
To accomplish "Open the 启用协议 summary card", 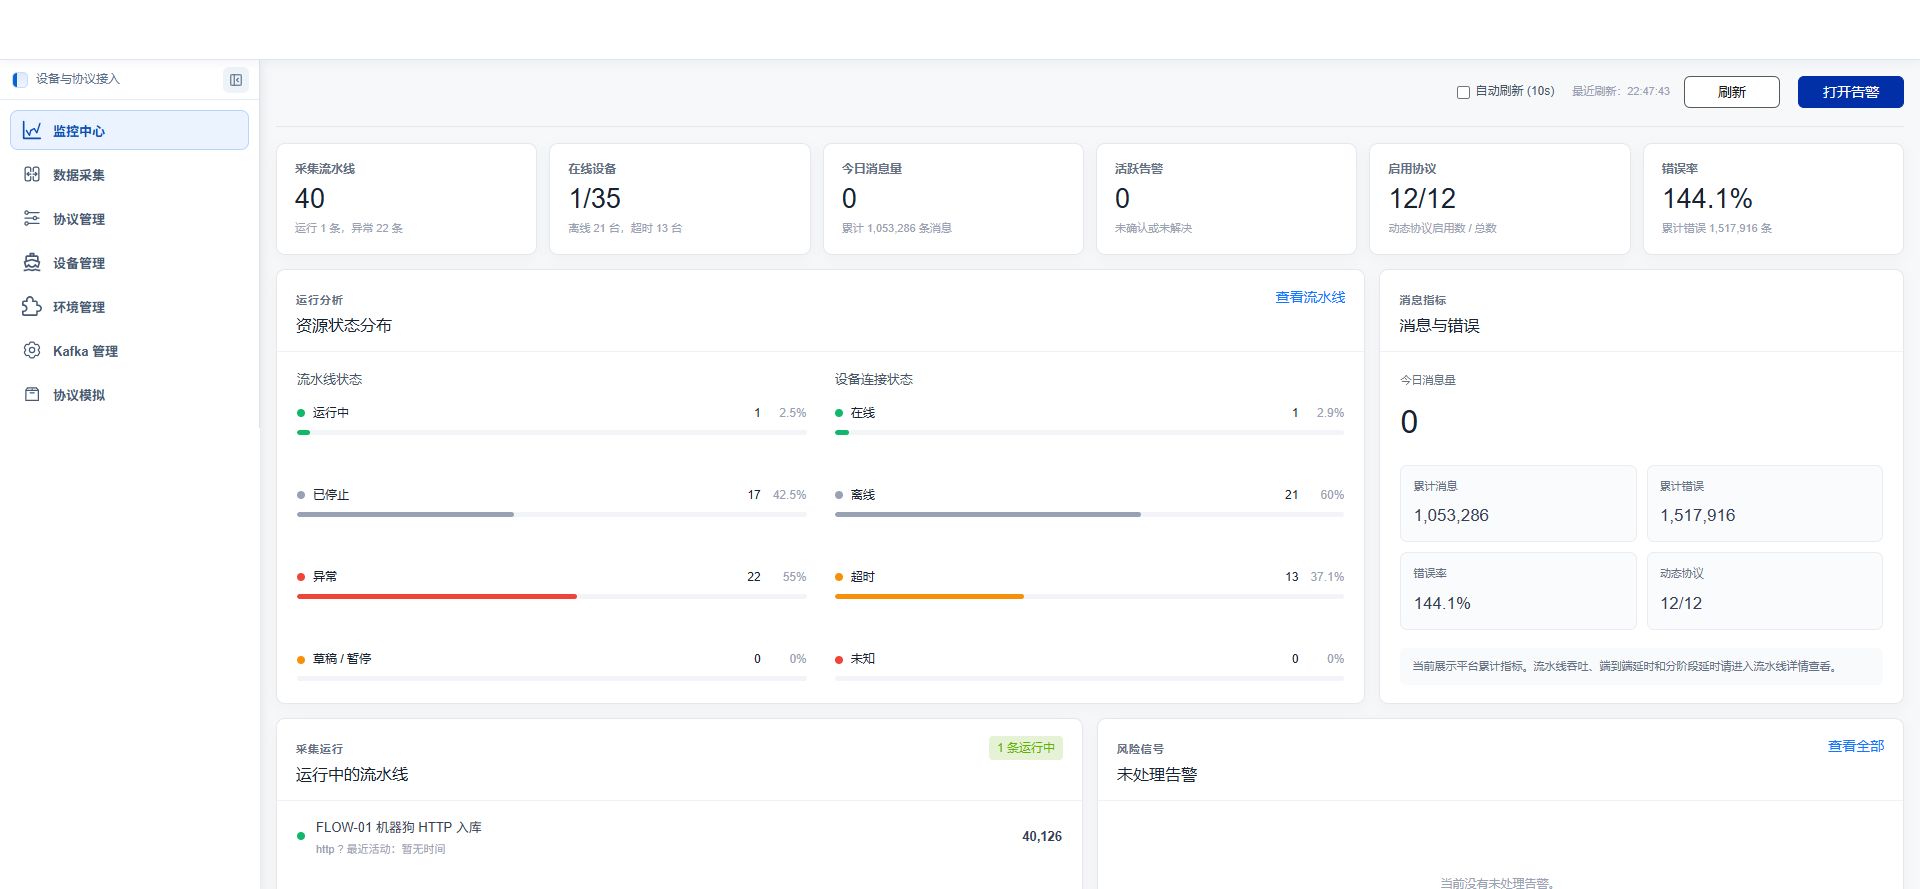I will pos(1500,199).
